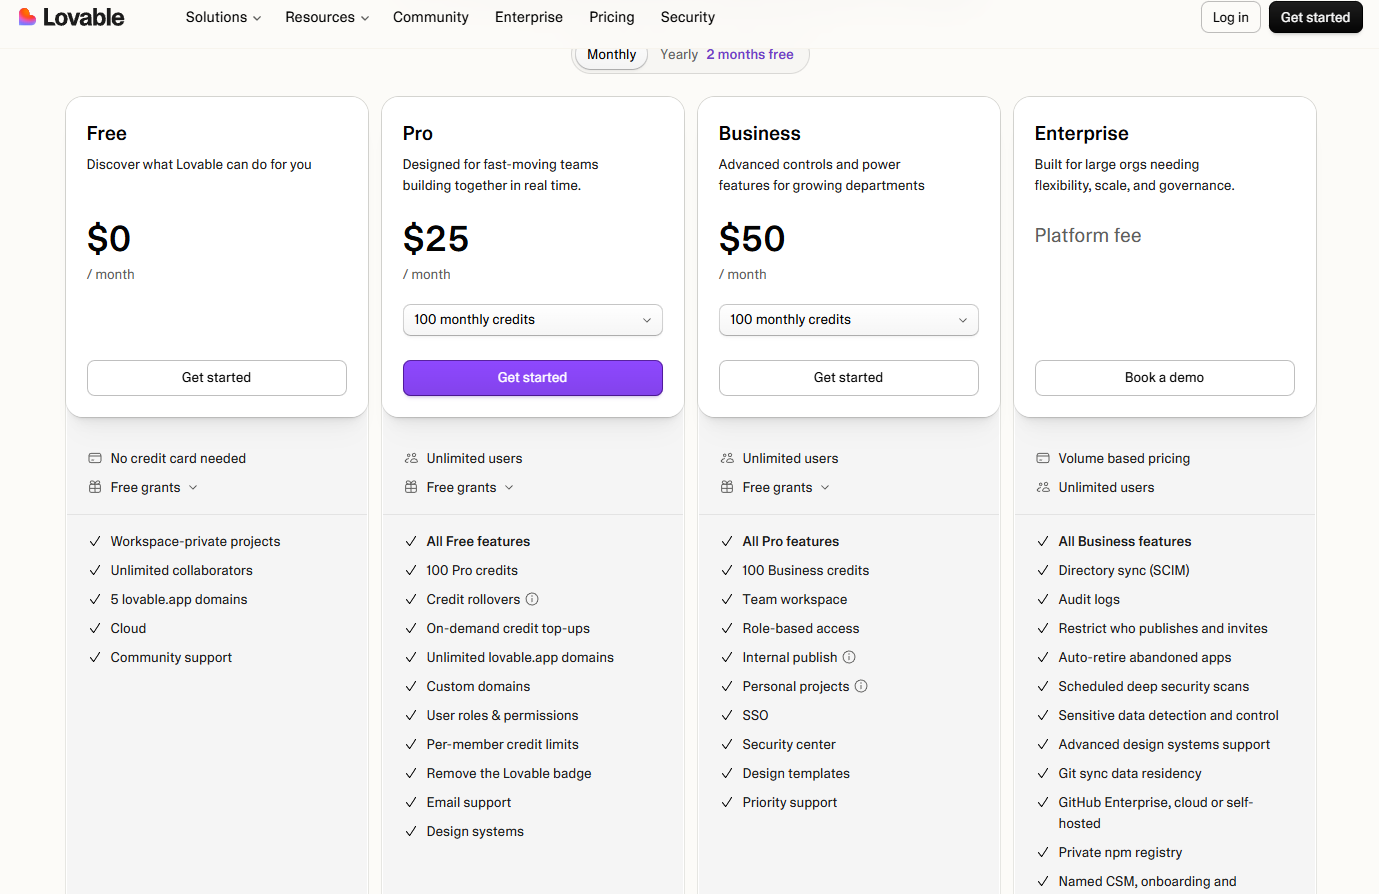This screenshot has height=894, width=1379.
Task: Open Pro plan monthly credits dropdown
Action: [x=533, y=320]
